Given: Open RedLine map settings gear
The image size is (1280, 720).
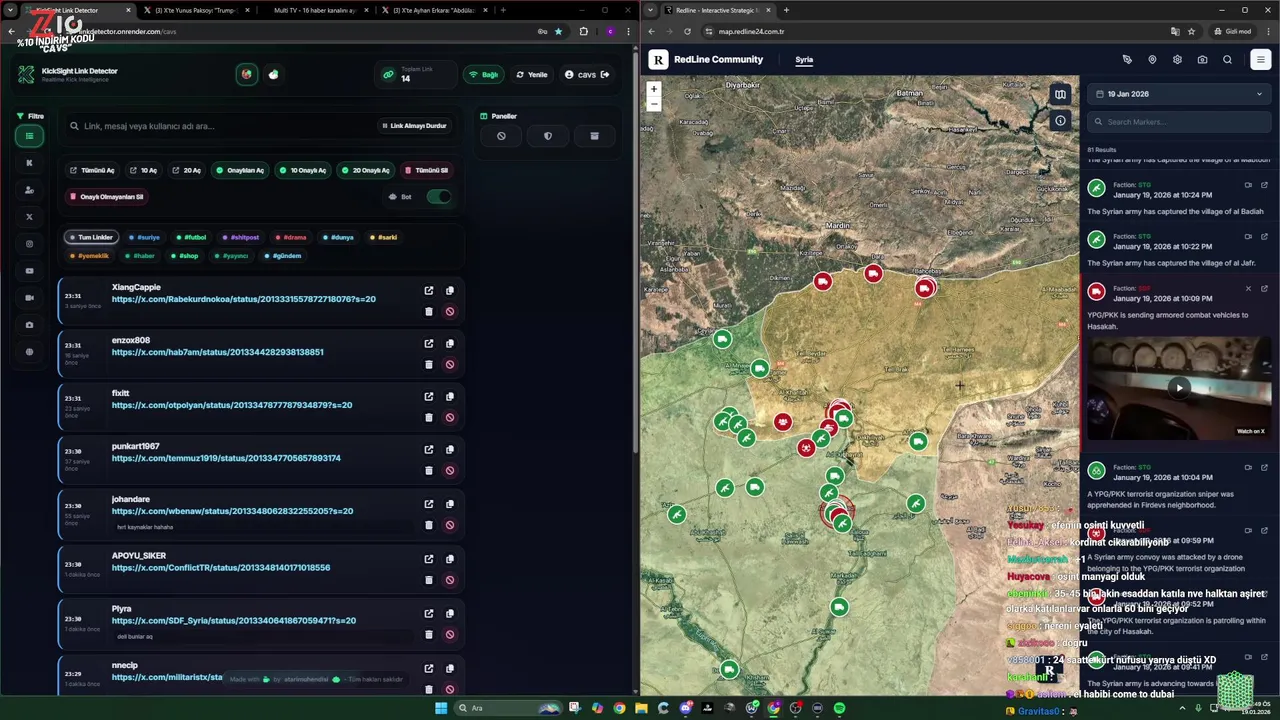Looking at the screenshot, I should coord(1177,60).
